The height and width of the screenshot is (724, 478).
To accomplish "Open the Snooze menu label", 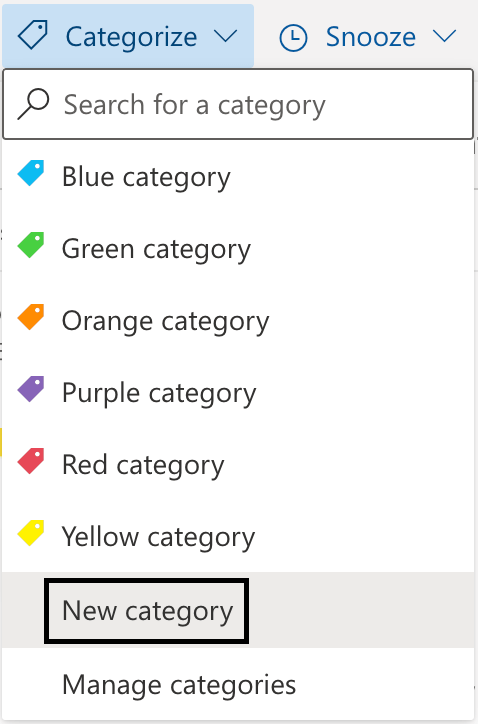I will (370, 37).
